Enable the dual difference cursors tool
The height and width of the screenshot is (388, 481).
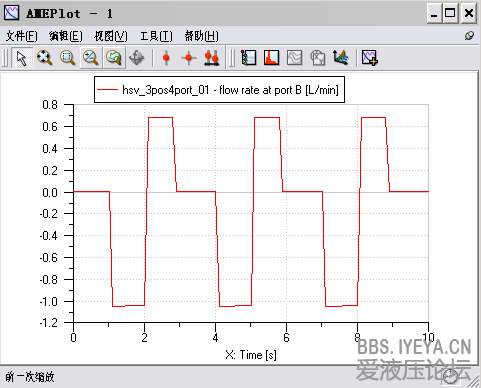click(x=212, y=58)
